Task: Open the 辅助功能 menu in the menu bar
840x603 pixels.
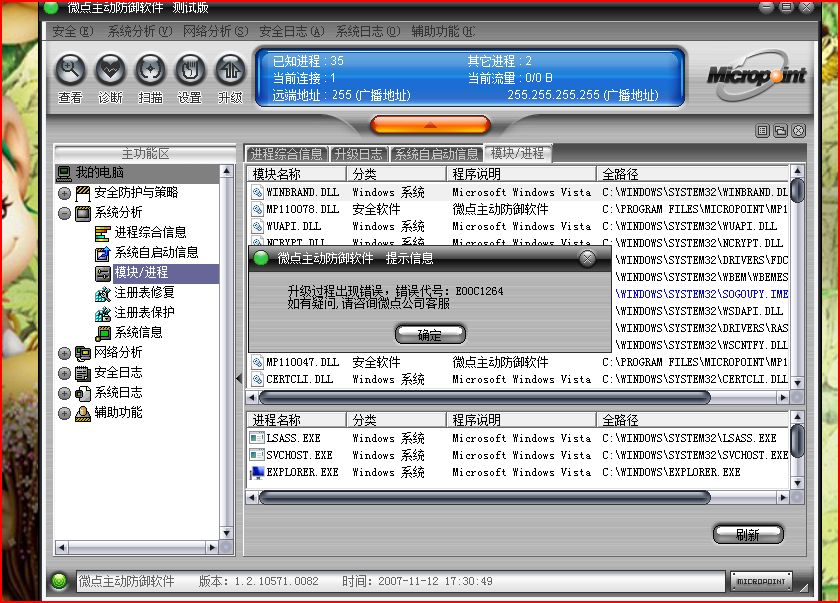Action: pos(443,32)
